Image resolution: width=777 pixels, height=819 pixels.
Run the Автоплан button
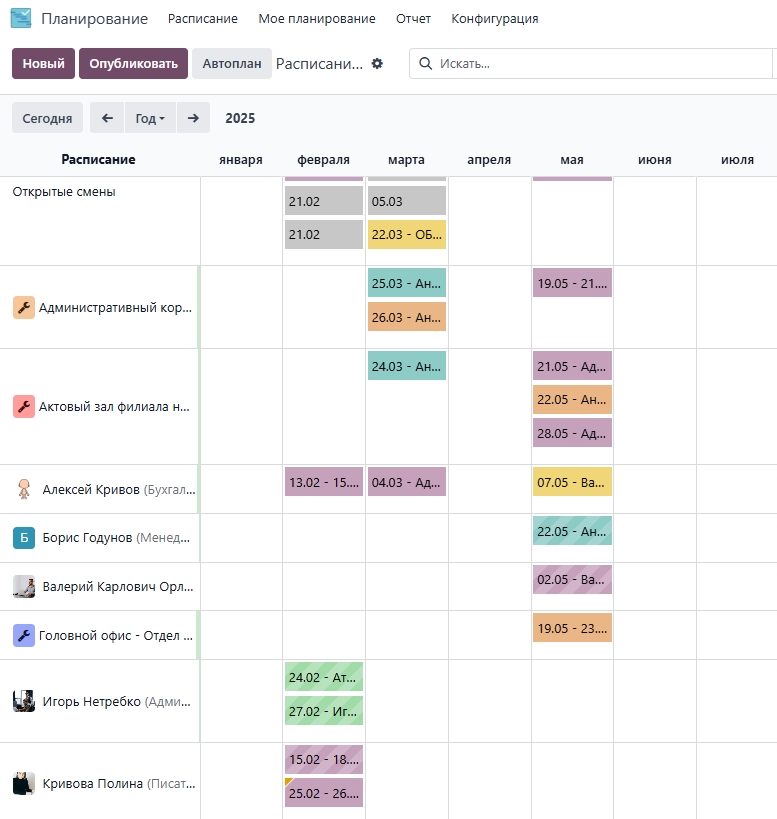click(x=231, y=64)
